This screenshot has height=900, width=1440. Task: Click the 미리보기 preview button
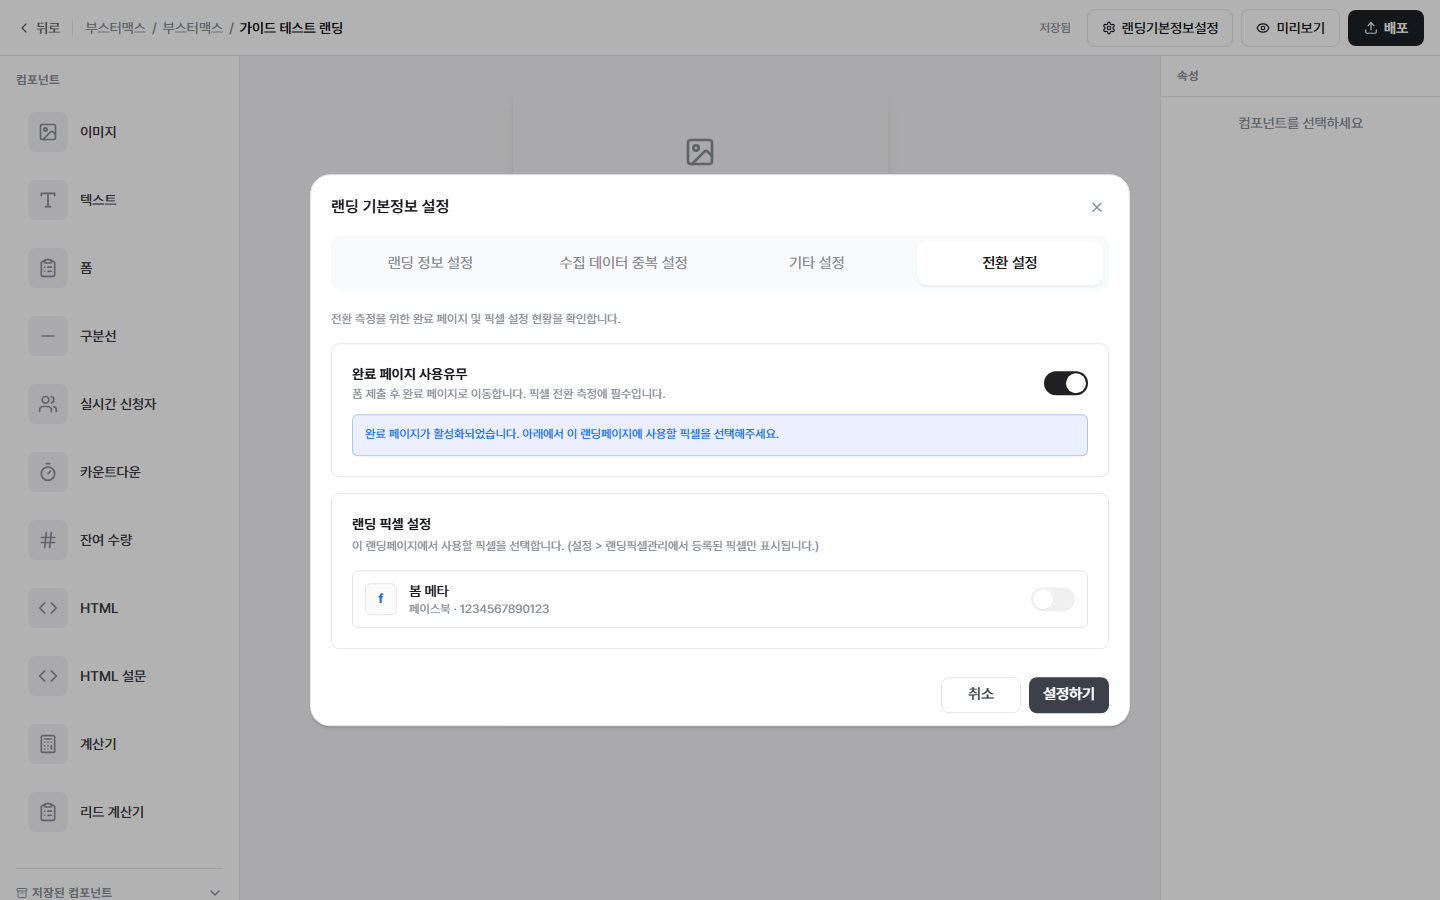[1290, 28]
